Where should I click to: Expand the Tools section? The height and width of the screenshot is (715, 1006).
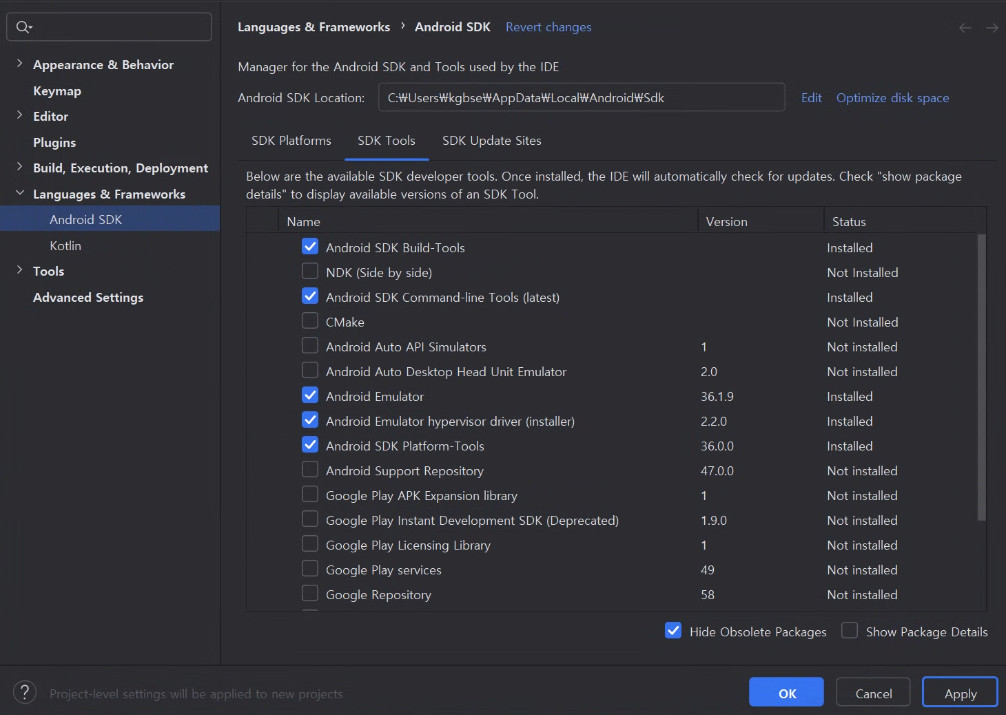pos(19,270)
